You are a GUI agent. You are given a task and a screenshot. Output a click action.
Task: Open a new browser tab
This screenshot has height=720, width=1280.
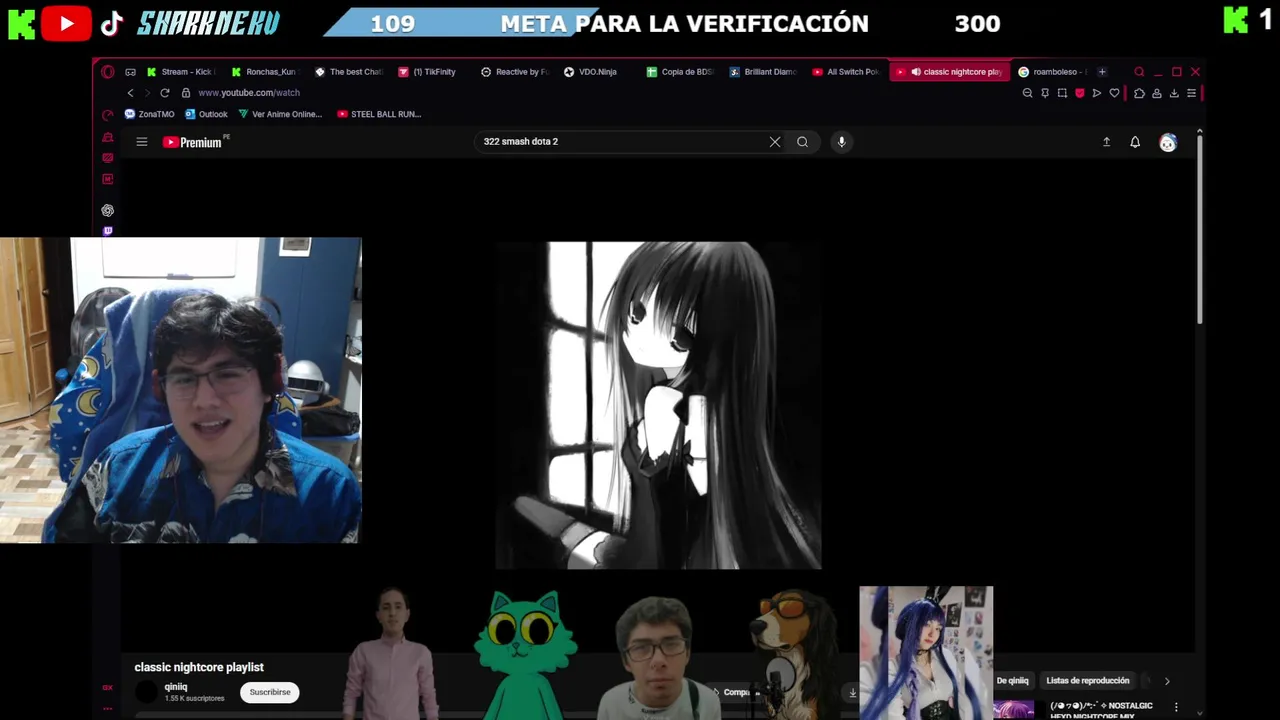pyautogui.click(x=1102, y=72)
